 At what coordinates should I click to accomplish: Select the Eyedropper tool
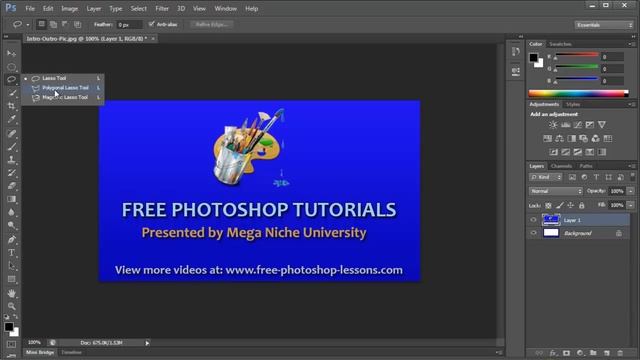click(x=11, y=120)
